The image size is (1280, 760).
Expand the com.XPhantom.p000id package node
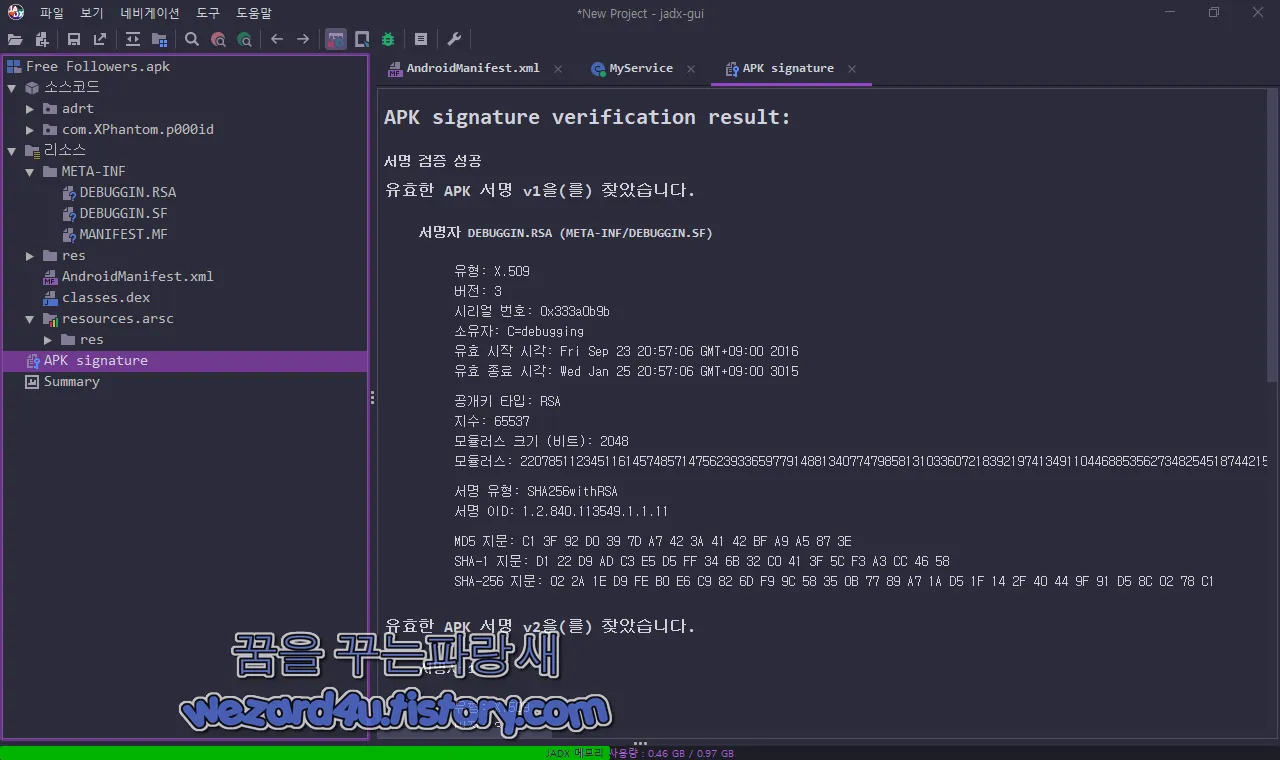[x=30, y=130]
